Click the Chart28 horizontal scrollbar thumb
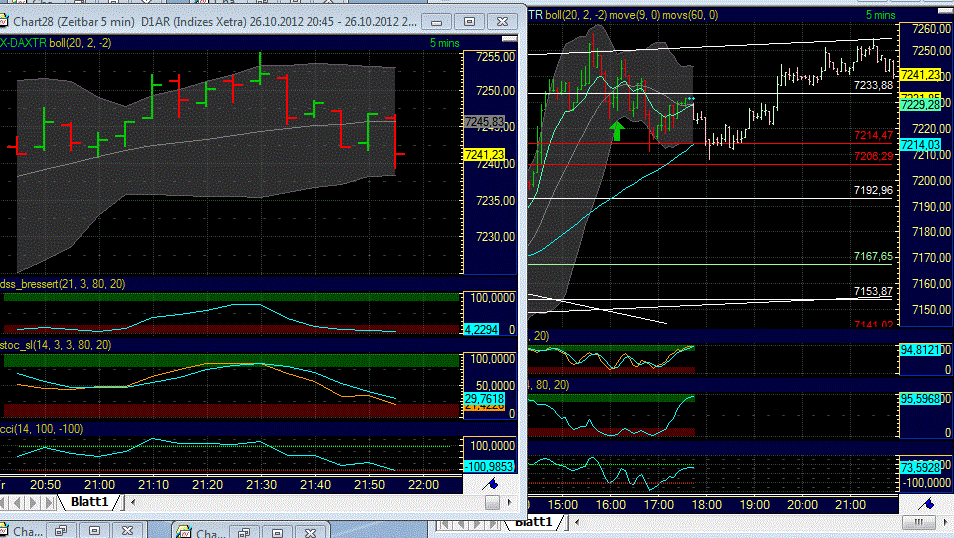954x538 pixels. [x=492, y=502]
